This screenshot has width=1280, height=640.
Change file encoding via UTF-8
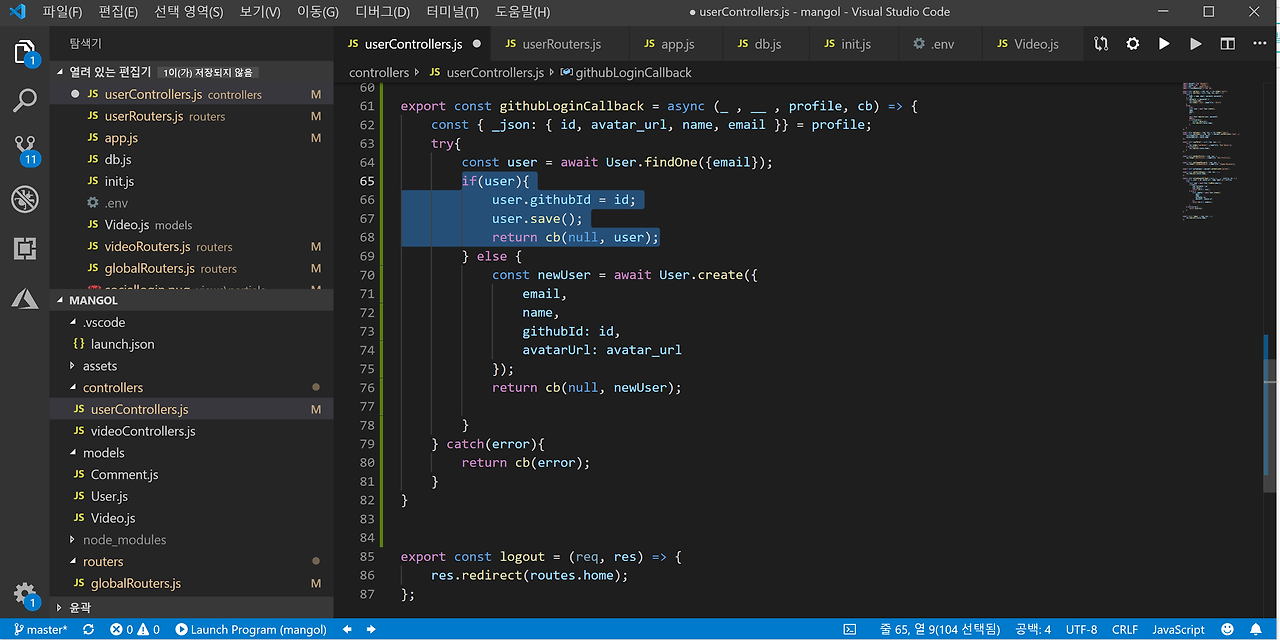[x=1081, y=630]
